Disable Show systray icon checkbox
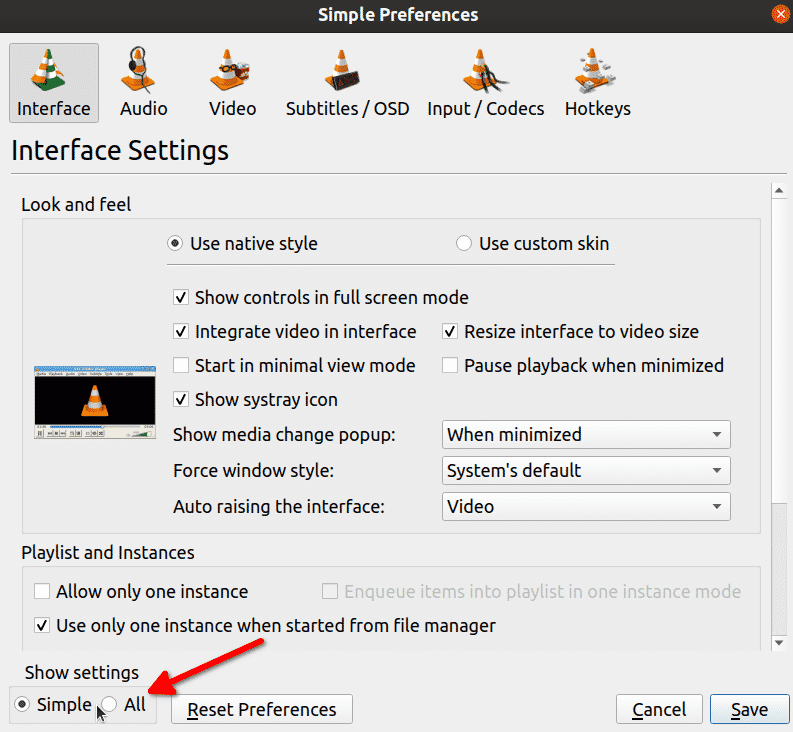 181,400
